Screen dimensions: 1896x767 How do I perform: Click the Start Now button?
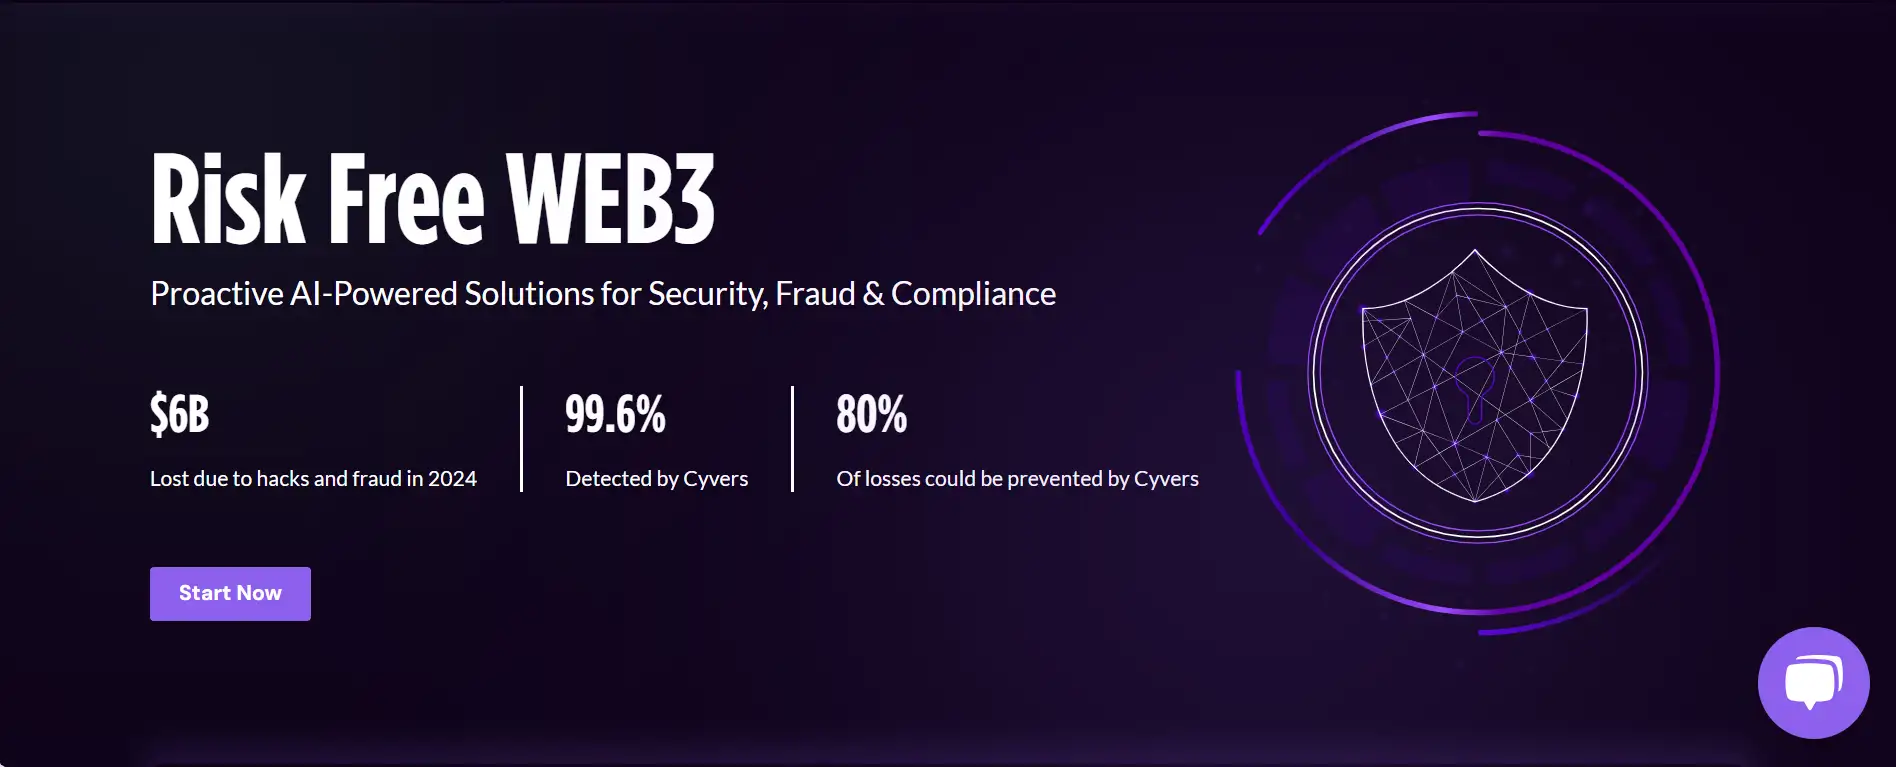pos(230,593)
